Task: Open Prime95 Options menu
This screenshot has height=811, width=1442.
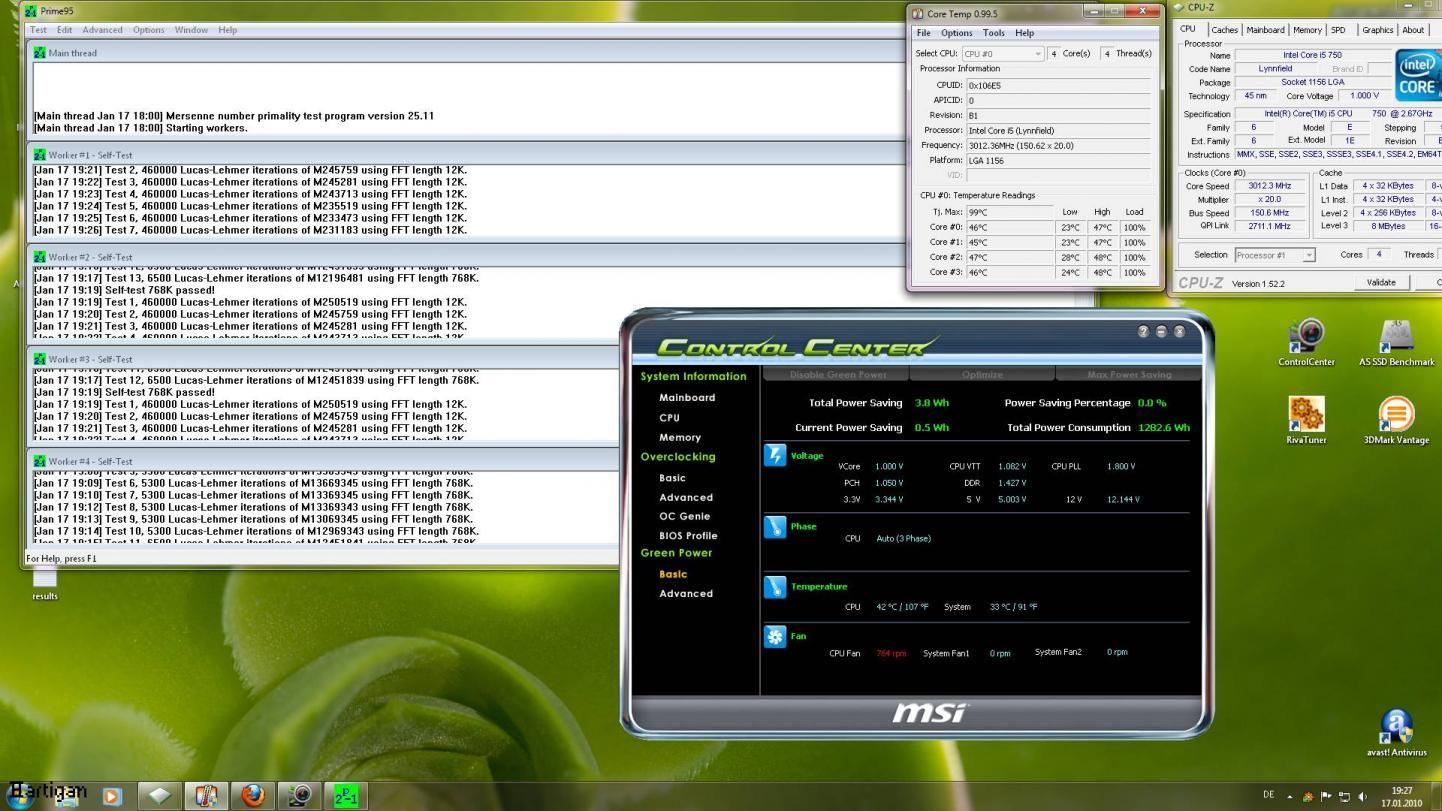Action: (148, 30)
